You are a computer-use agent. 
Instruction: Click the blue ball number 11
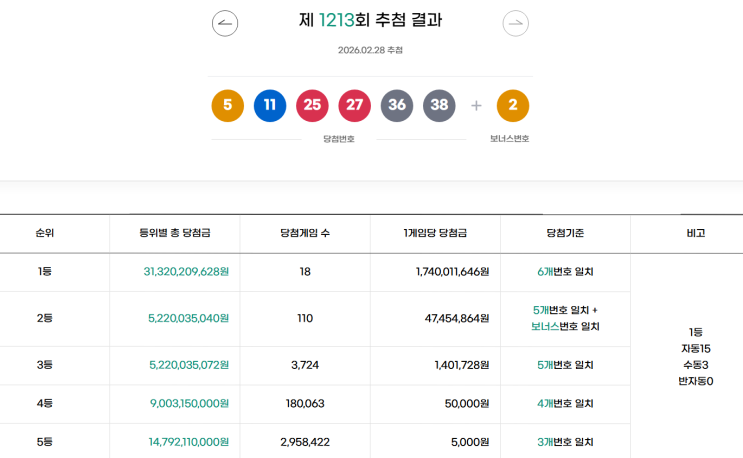(270, 105)
